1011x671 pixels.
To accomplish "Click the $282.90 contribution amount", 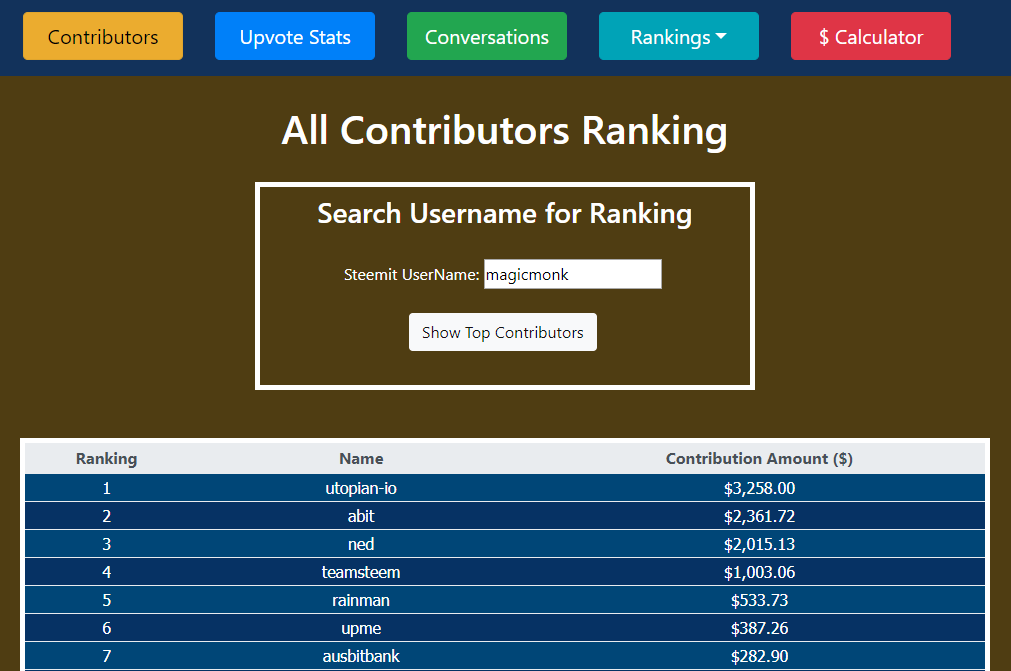I will point(759,656).
